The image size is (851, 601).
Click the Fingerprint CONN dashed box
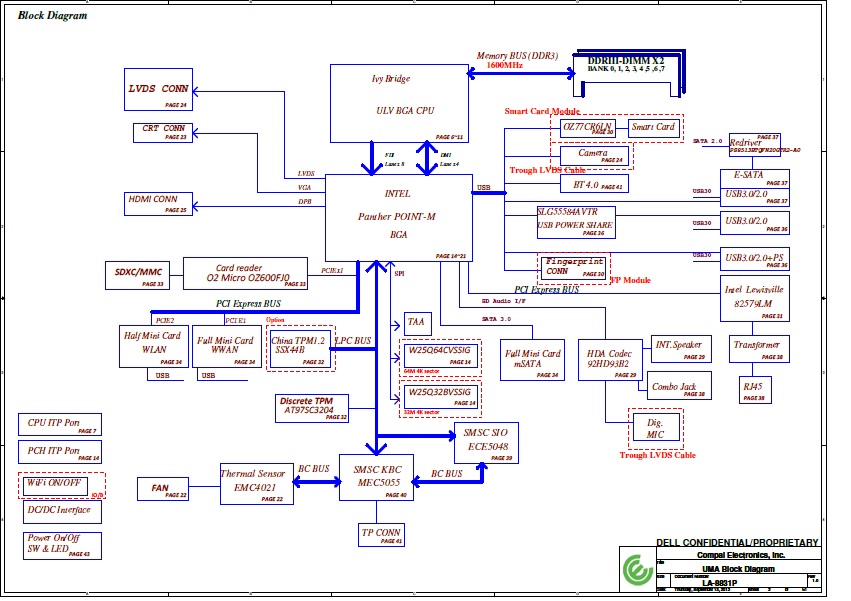pyautogui.click(x=573, y=267)
